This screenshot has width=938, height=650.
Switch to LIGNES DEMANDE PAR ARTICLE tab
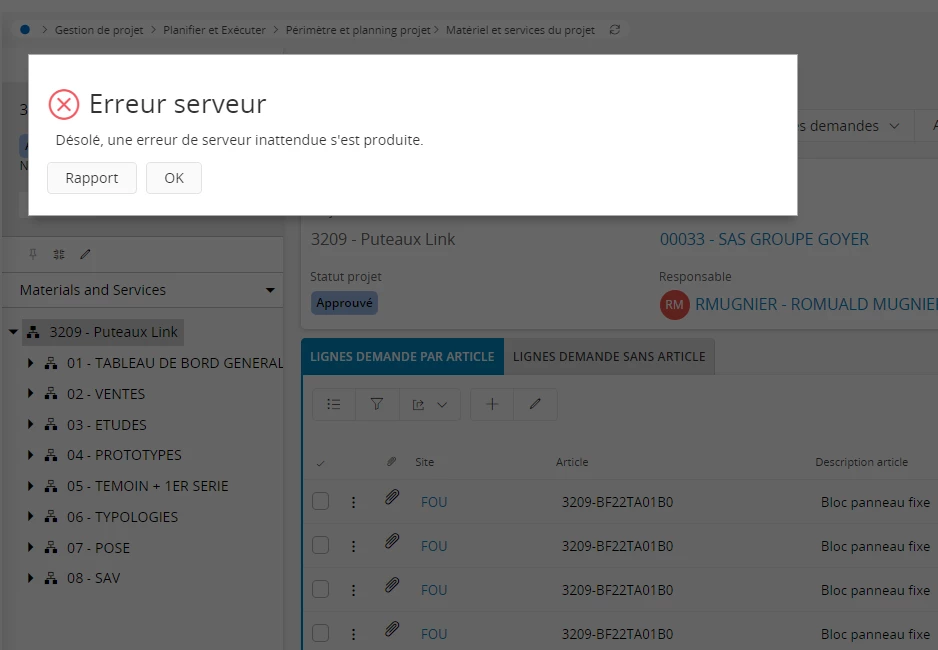click(402, 356)
